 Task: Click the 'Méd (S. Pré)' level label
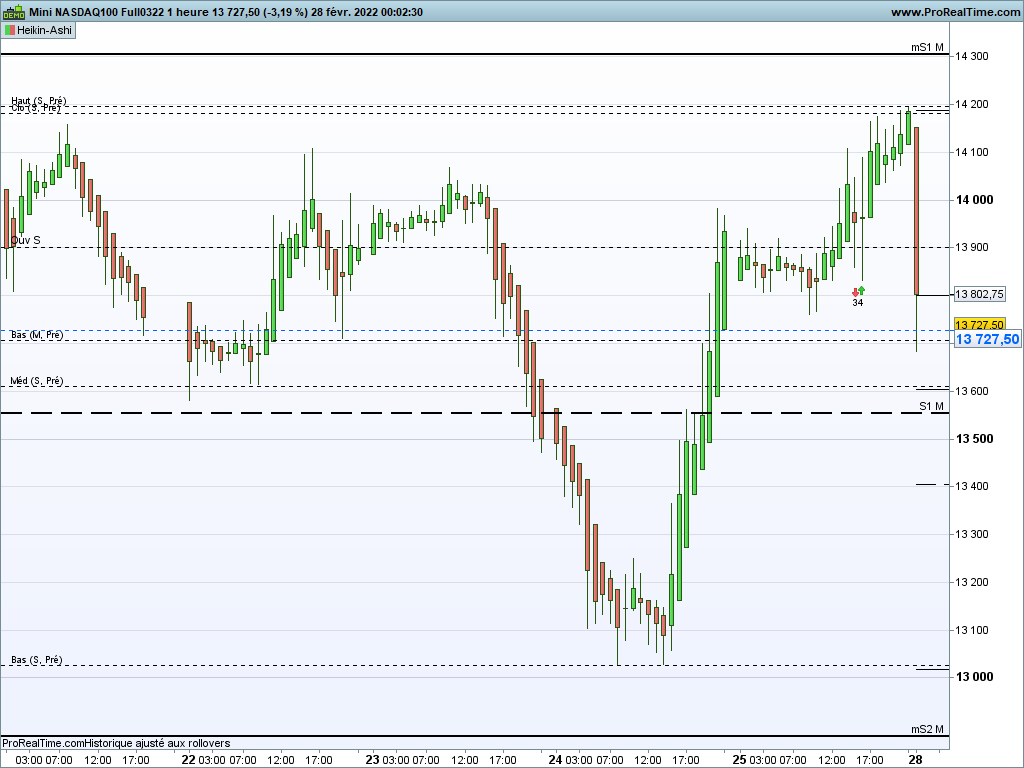pyautogui.click(x=37, y=381)
